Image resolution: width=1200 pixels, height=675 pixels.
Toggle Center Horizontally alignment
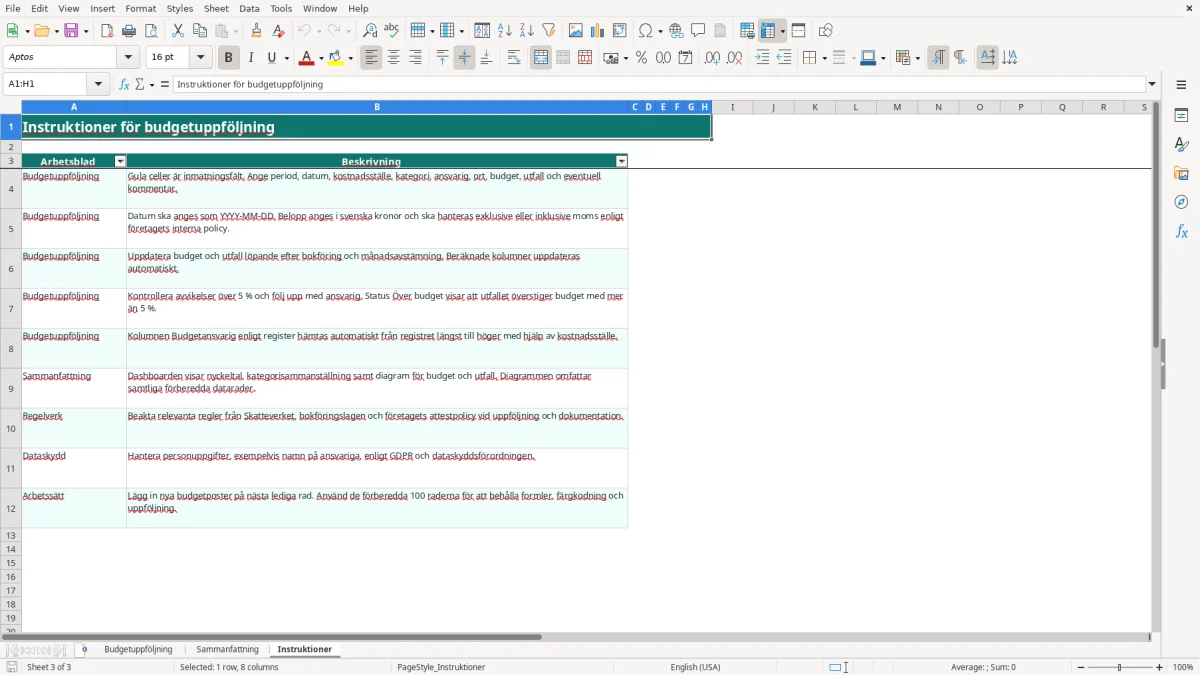tap(394, 58)
